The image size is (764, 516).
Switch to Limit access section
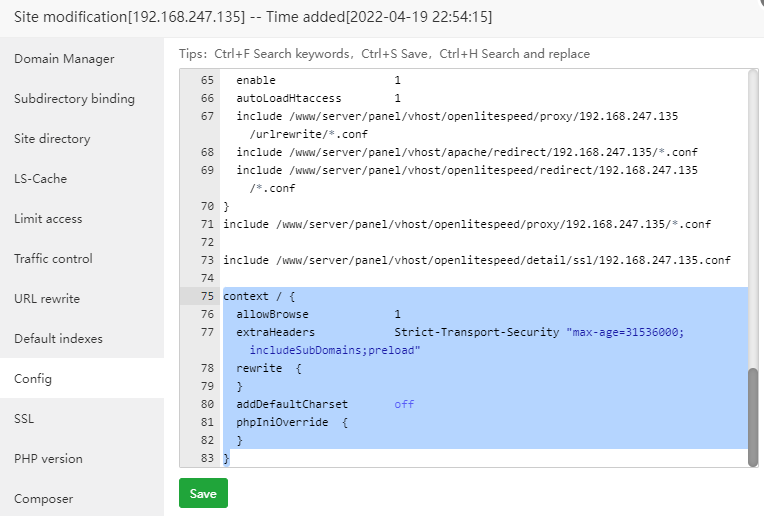point(48,219)
